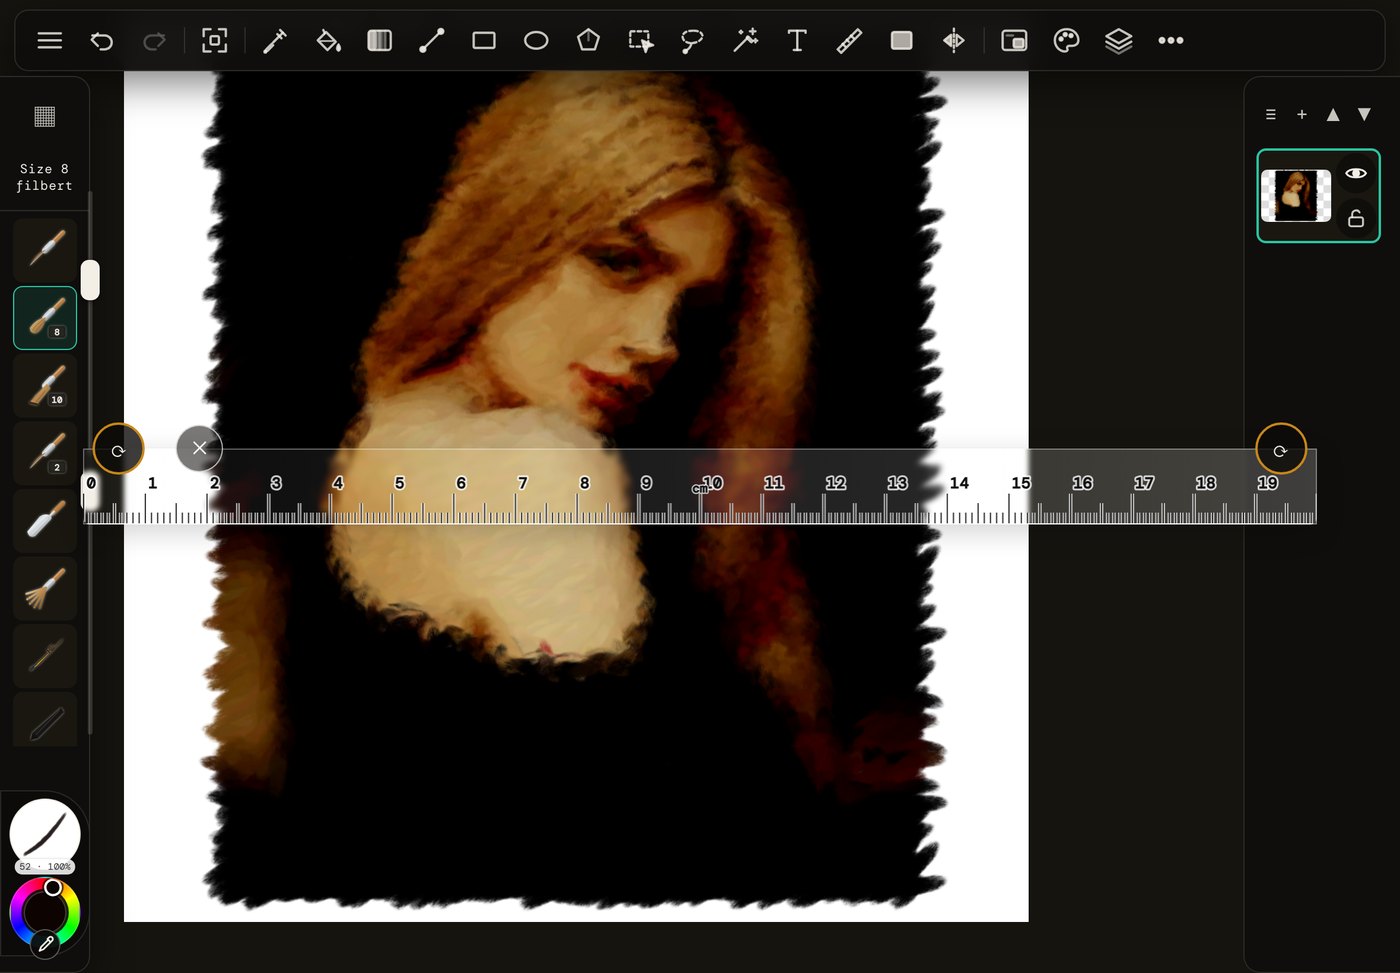Select the Text tool

(797, 41)
